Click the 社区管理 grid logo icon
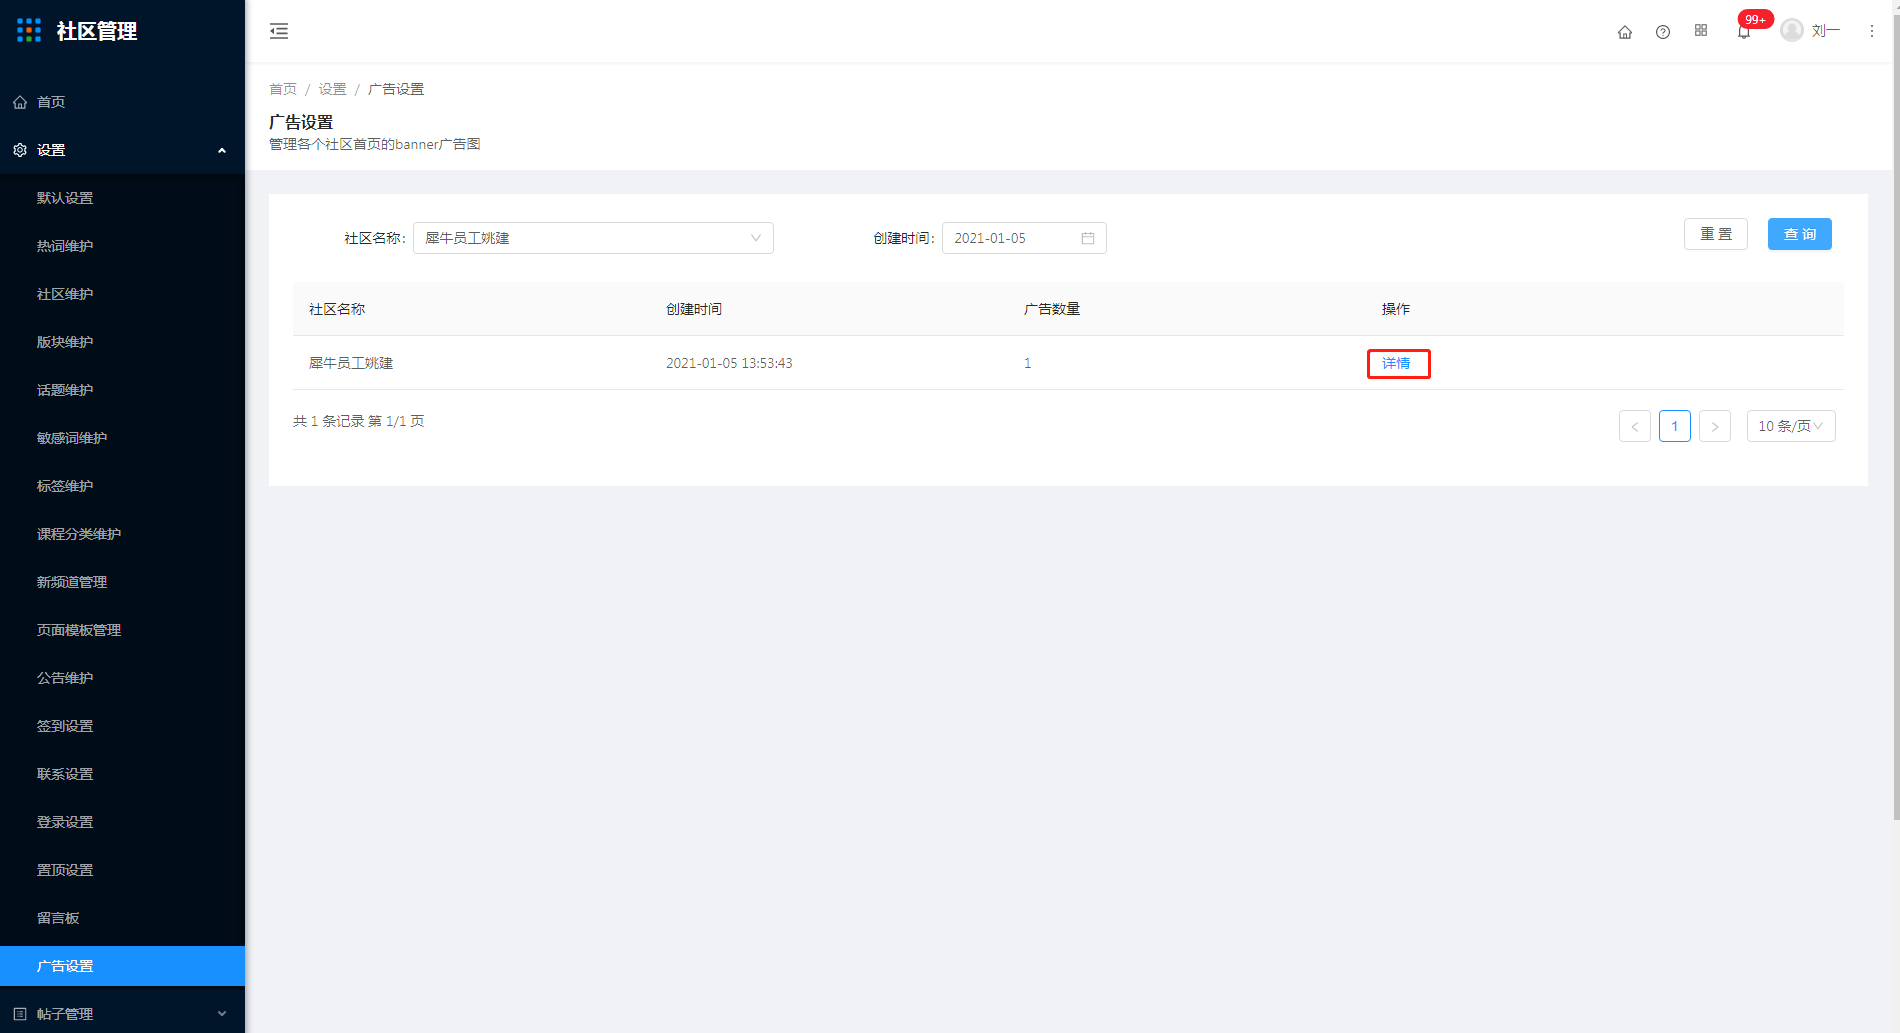Viewport: 1900px width, 1033px height. (29, 30)
